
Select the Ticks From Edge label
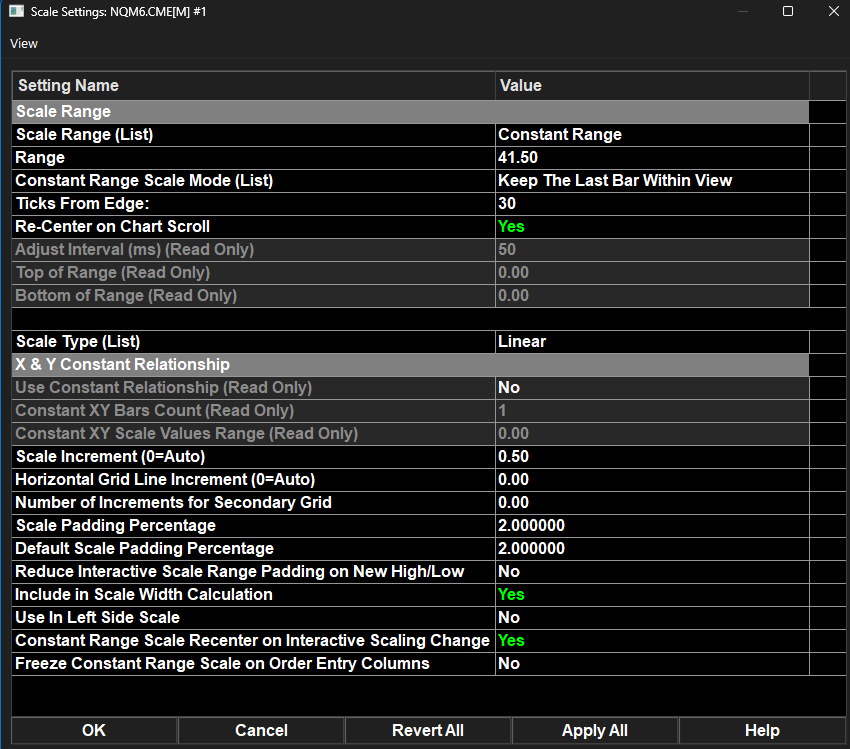pyautogui.click(x=82, y=204)
